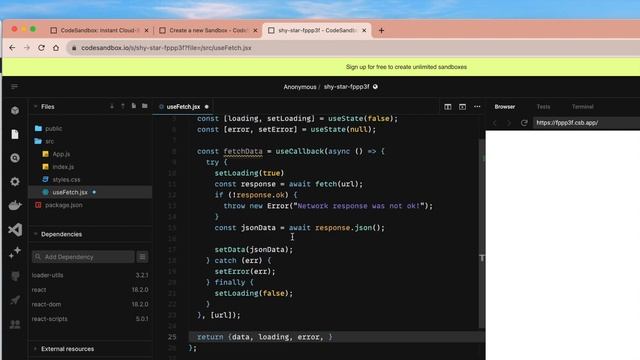This screenshot has height=360, width=640.
Task: Go to Chrome home page
Action: click(x=56, y=48)
